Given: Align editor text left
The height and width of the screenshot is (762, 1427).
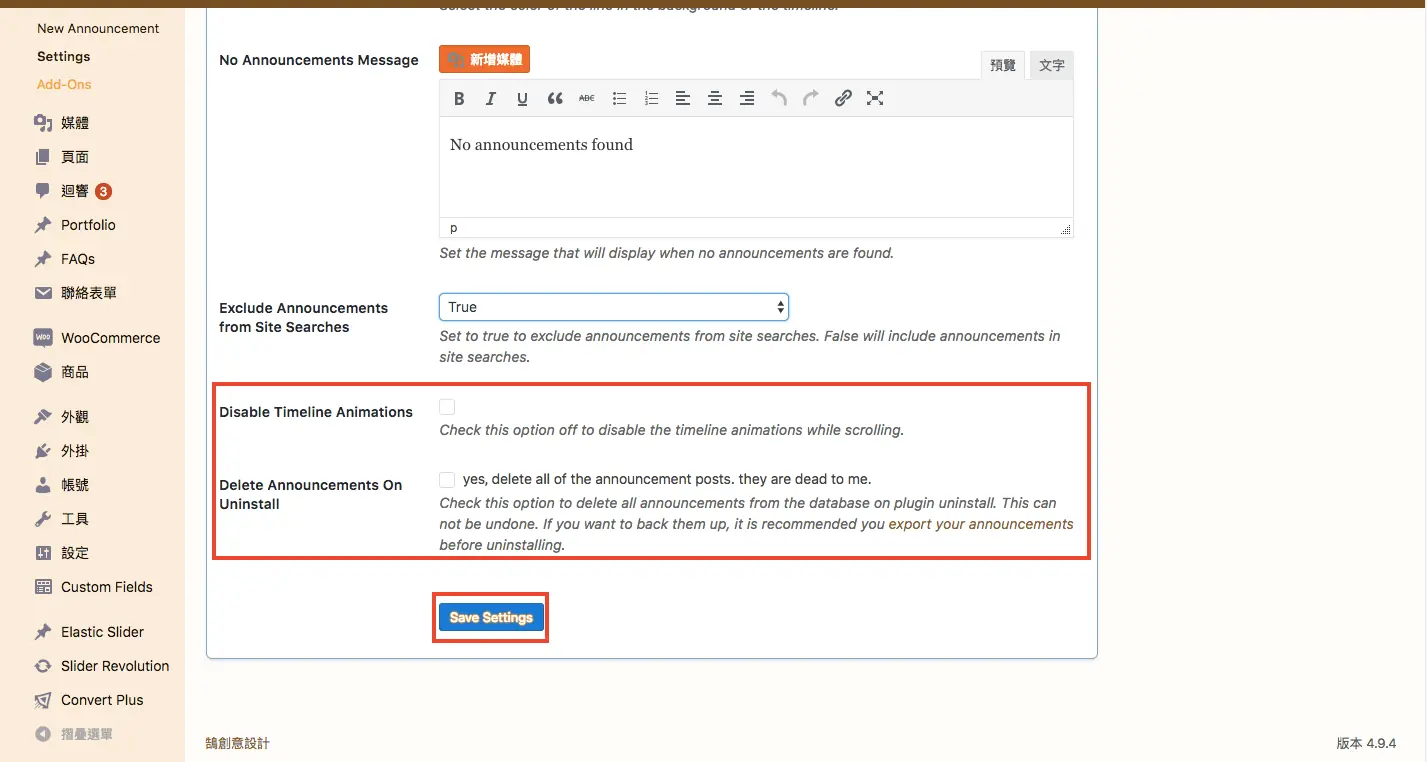Looking at the screenshot, I should 683,98.
